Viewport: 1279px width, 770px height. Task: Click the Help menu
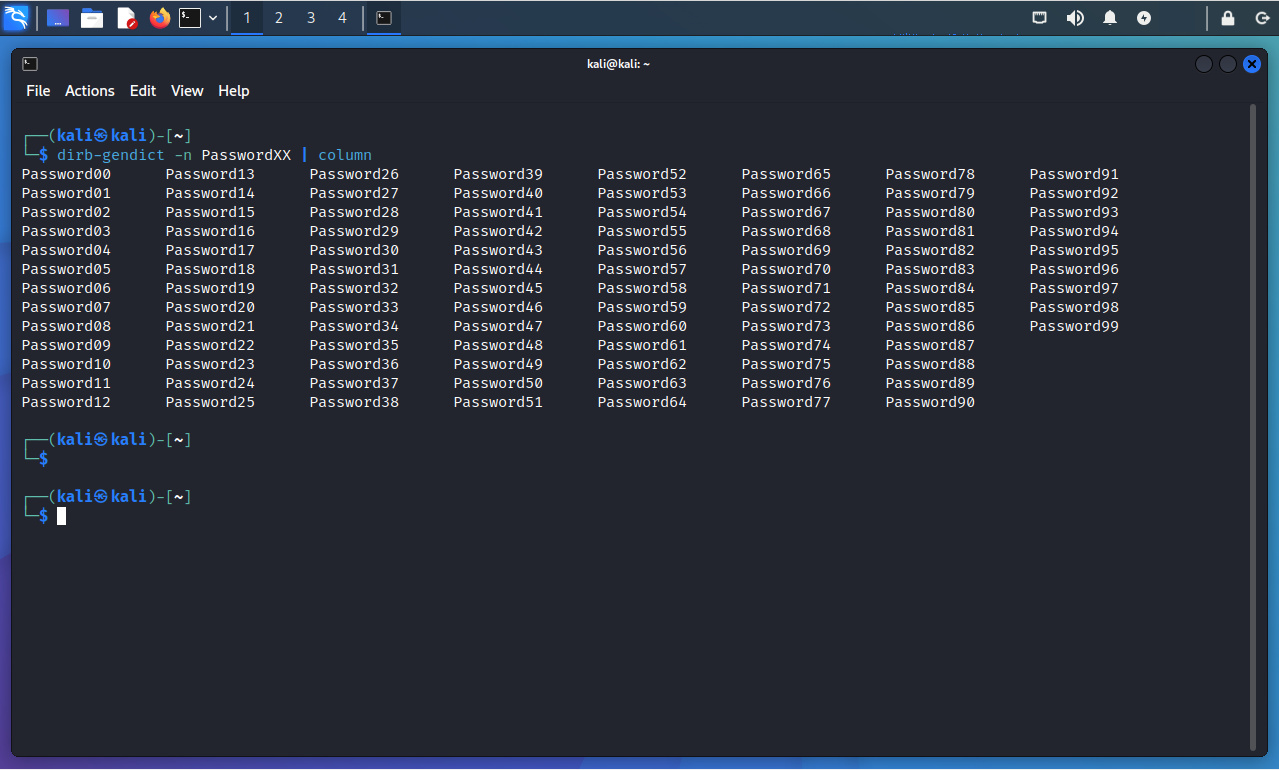pos(233,91)
